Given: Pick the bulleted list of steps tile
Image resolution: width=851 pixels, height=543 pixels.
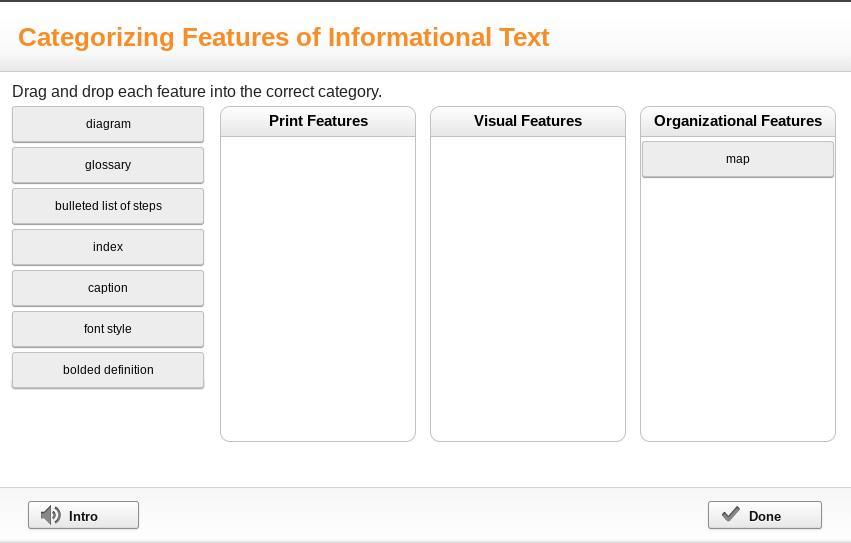Looking at the screenshot, I should pyautogui.click(x=108, y=206).
